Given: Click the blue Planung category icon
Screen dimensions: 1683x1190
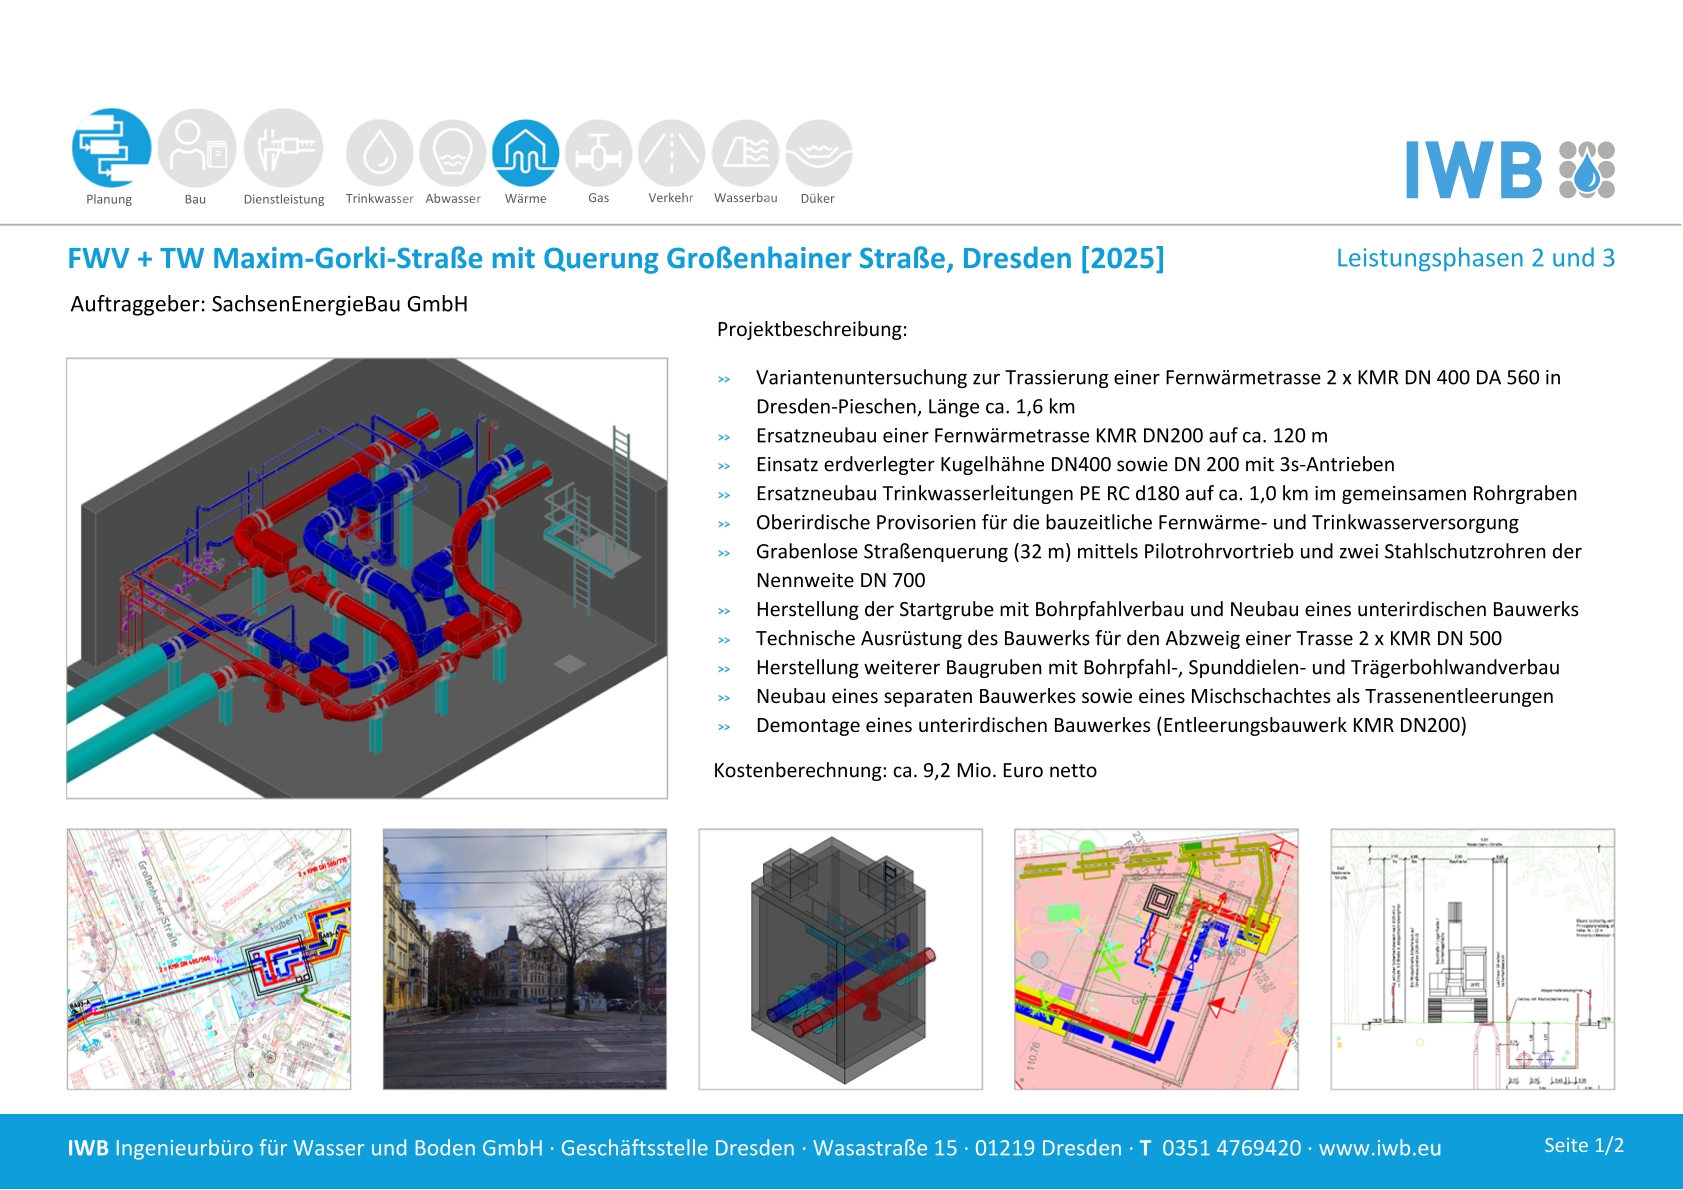Looking at the screenshot, I should pos(111,148).
